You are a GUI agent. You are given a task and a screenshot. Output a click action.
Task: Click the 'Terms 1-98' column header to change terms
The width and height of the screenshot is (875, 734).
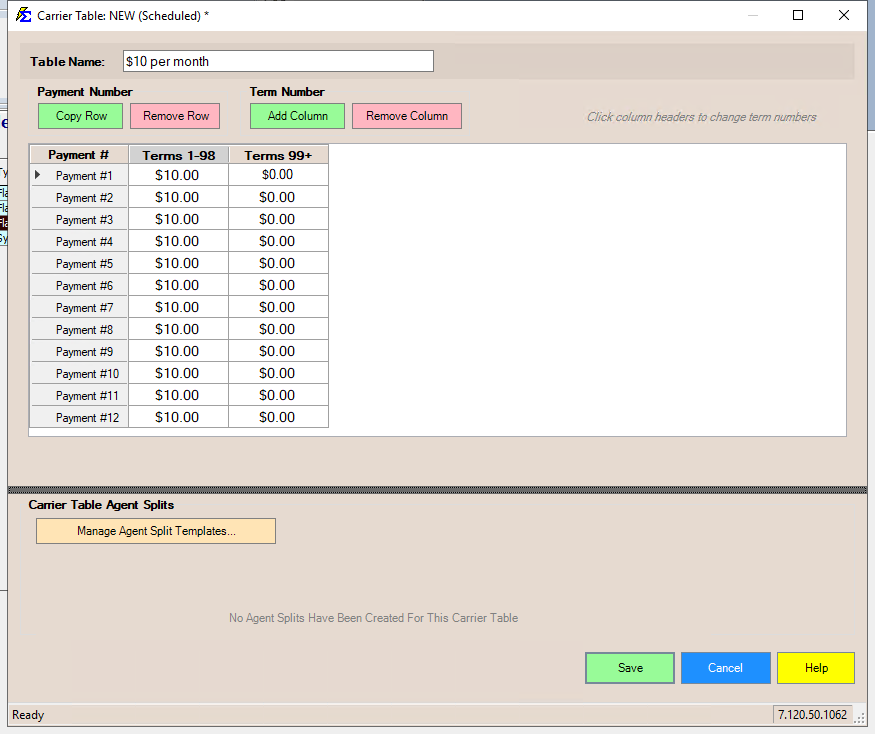tap(178, 155)
